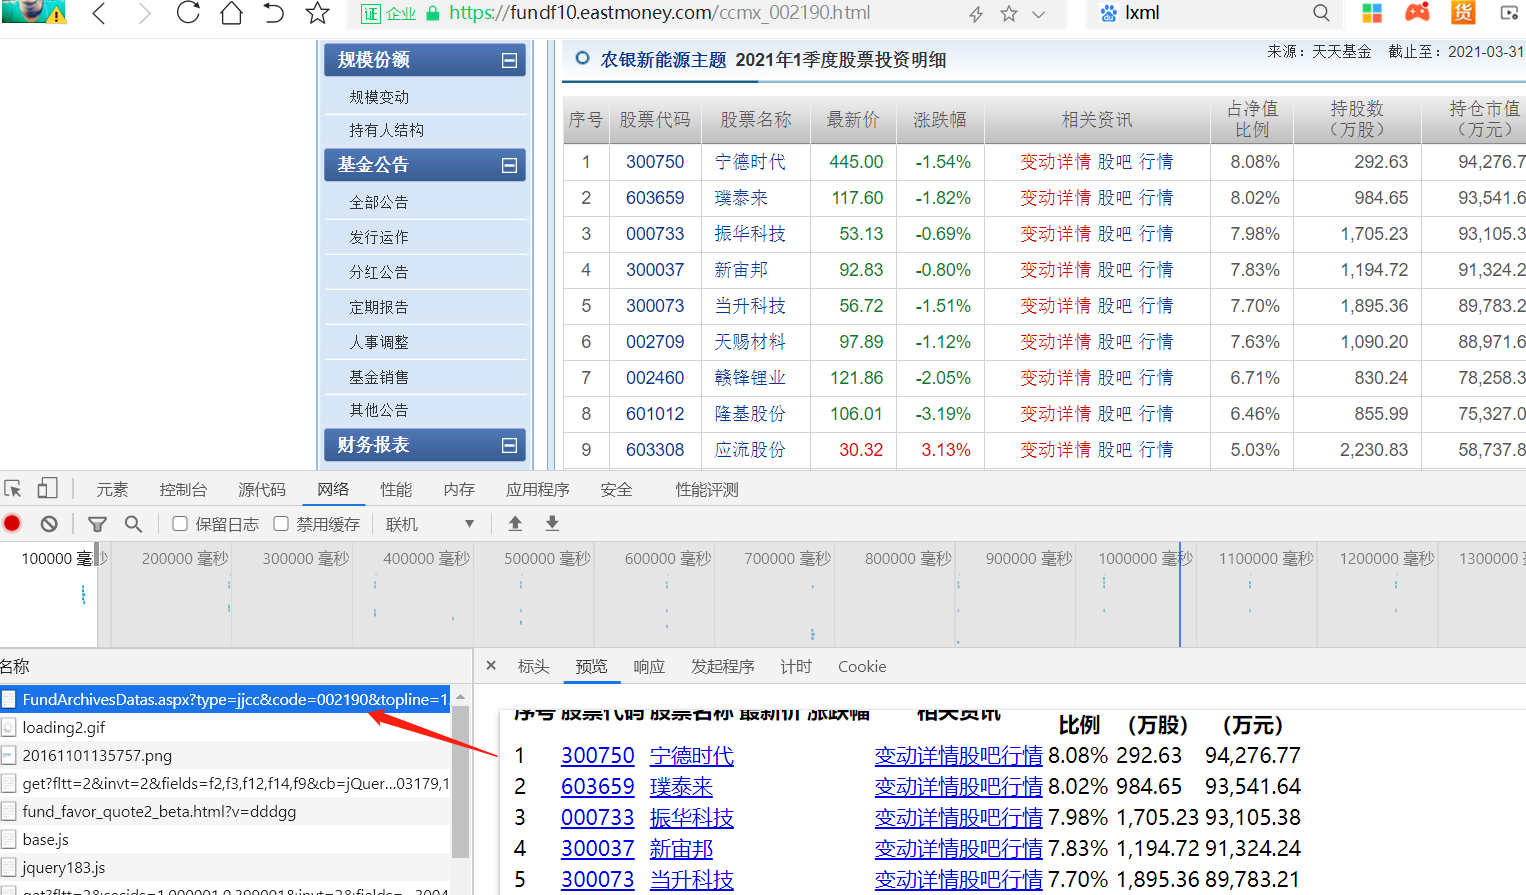Open 定期报告 in the sidebar
This screenshot has height=895, width=1526.
(379, 307)
